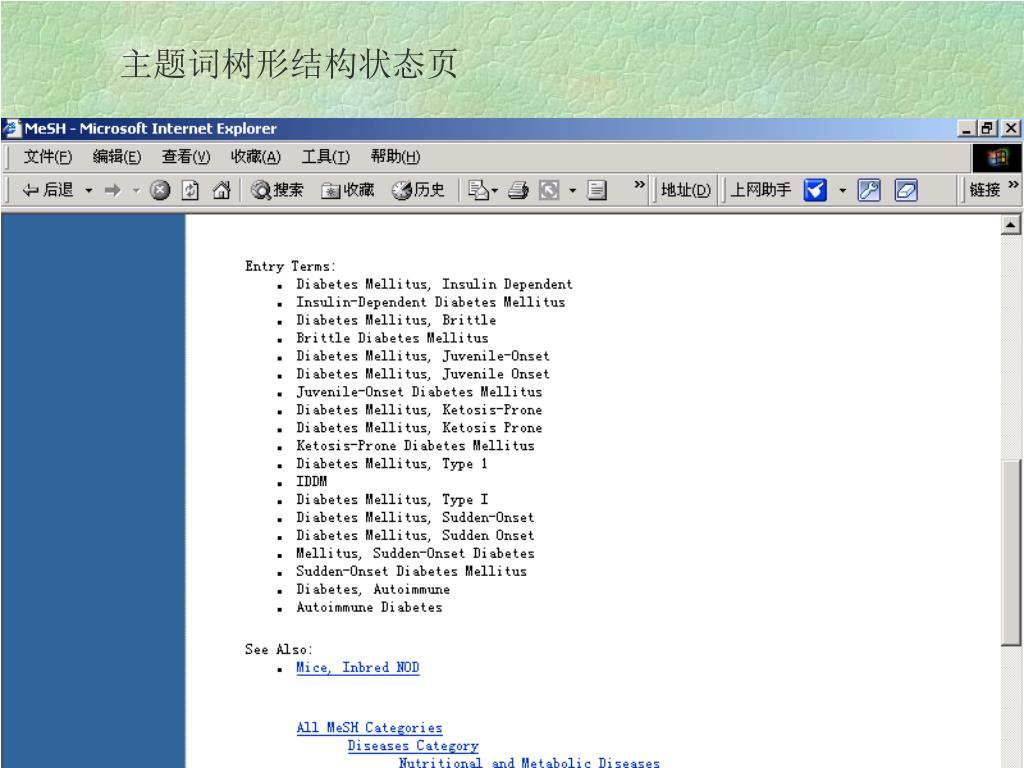This screenshot has width=1024, height=768.
Task: Click the entry term Autoimmune Diabetes
Action: coord(369,607)
